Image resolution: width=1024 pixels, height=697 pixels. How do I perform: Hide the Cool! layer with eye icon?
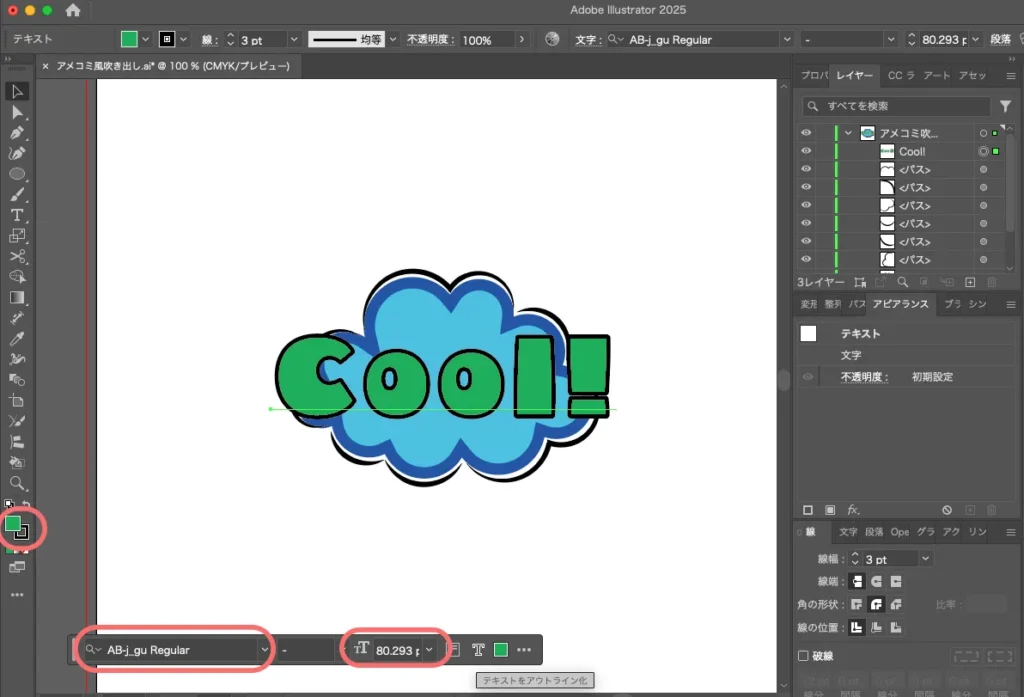806,151
